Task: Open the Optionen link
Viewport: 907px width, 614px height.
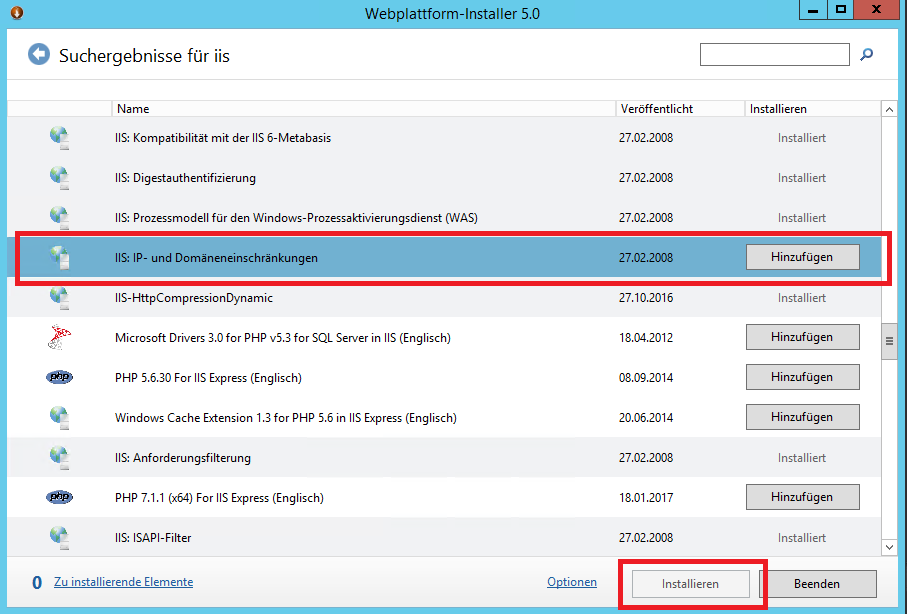Action: [572, 581]
